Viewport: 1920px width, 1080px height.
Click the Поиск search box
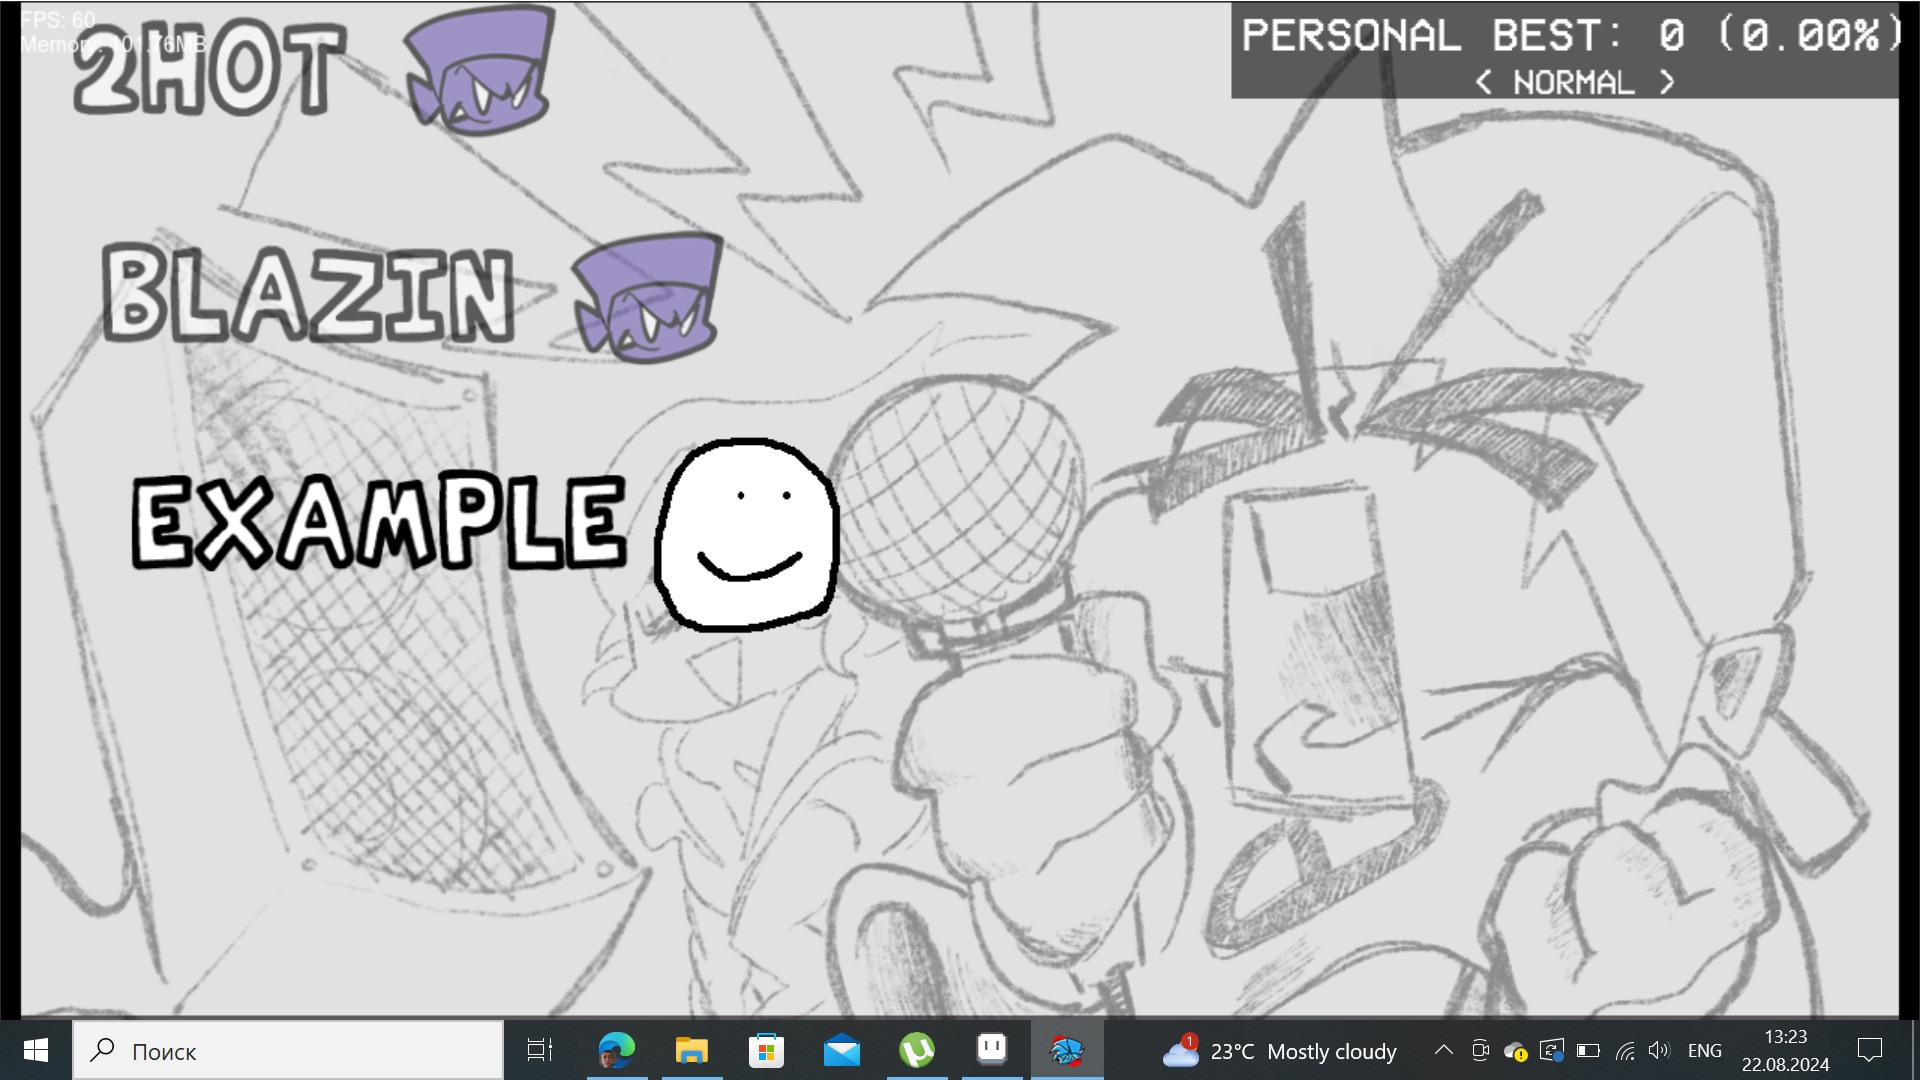pos(288,1050)
